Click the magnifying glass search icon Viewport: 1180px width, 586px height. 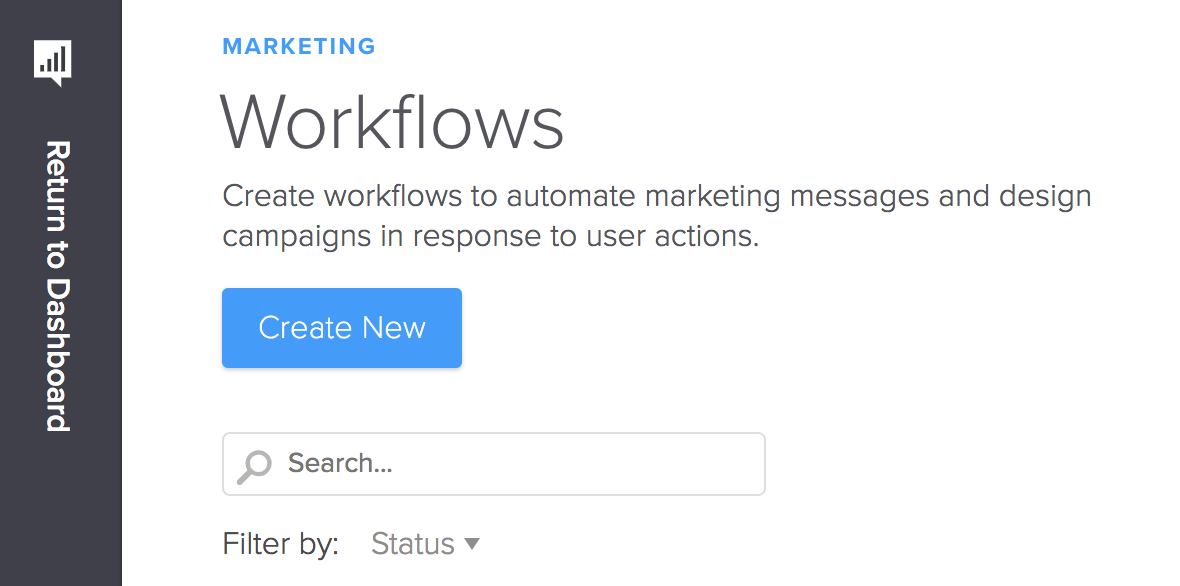254,465
